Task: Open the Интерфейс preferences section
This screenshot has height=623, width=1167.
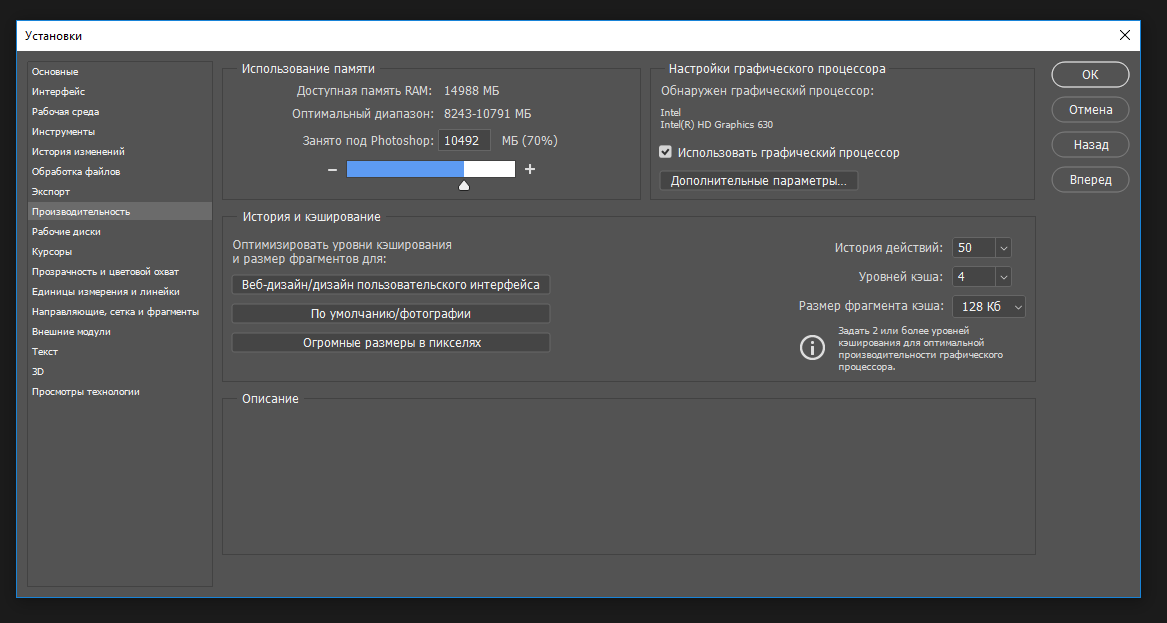Action: coord(120,92)
